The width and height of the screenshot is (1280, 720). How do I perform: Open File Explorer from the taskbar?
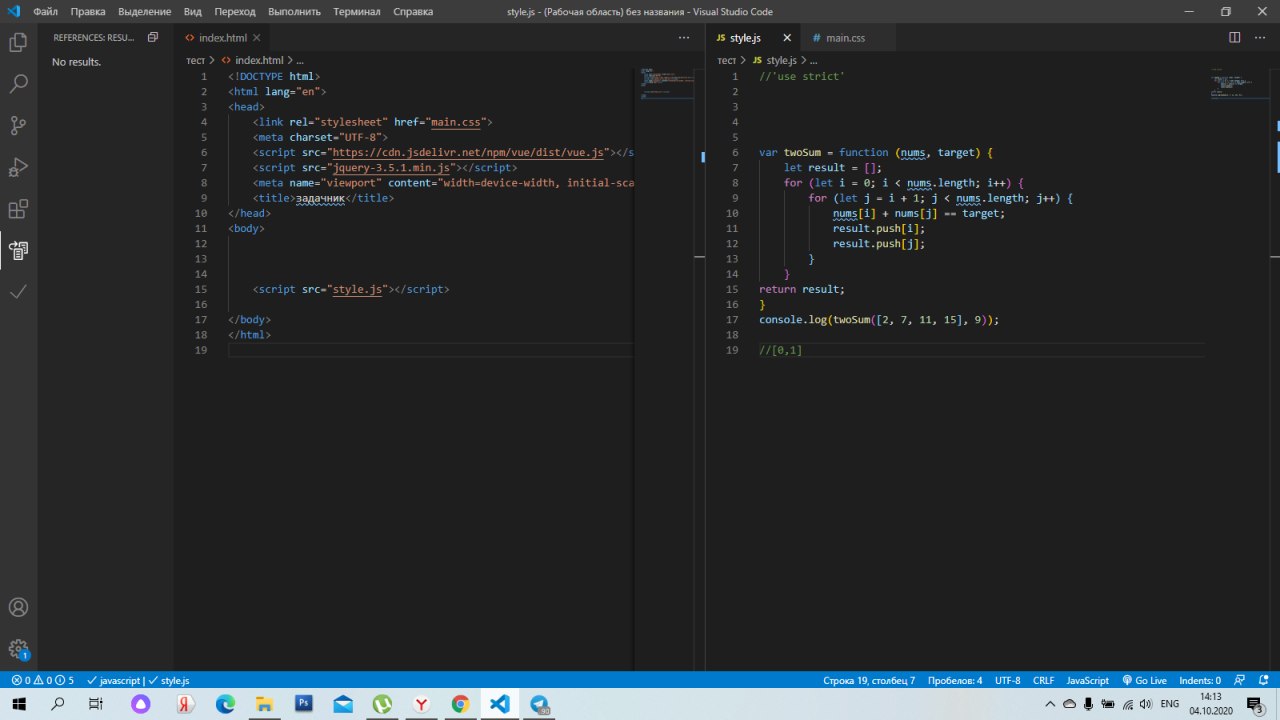(x=264, y=704)
